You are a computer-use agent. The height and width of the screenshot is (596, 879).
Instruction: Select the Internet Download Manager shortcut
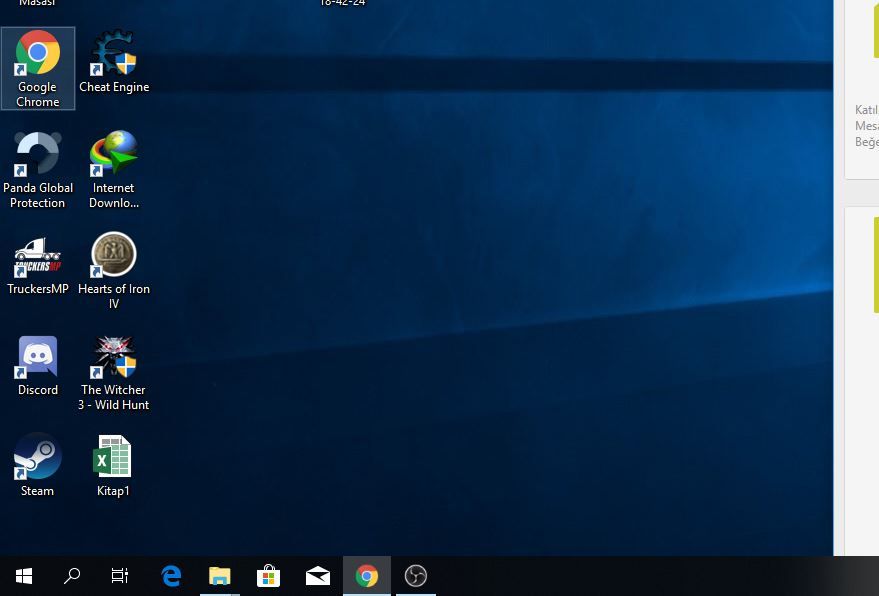click(114, 170)
